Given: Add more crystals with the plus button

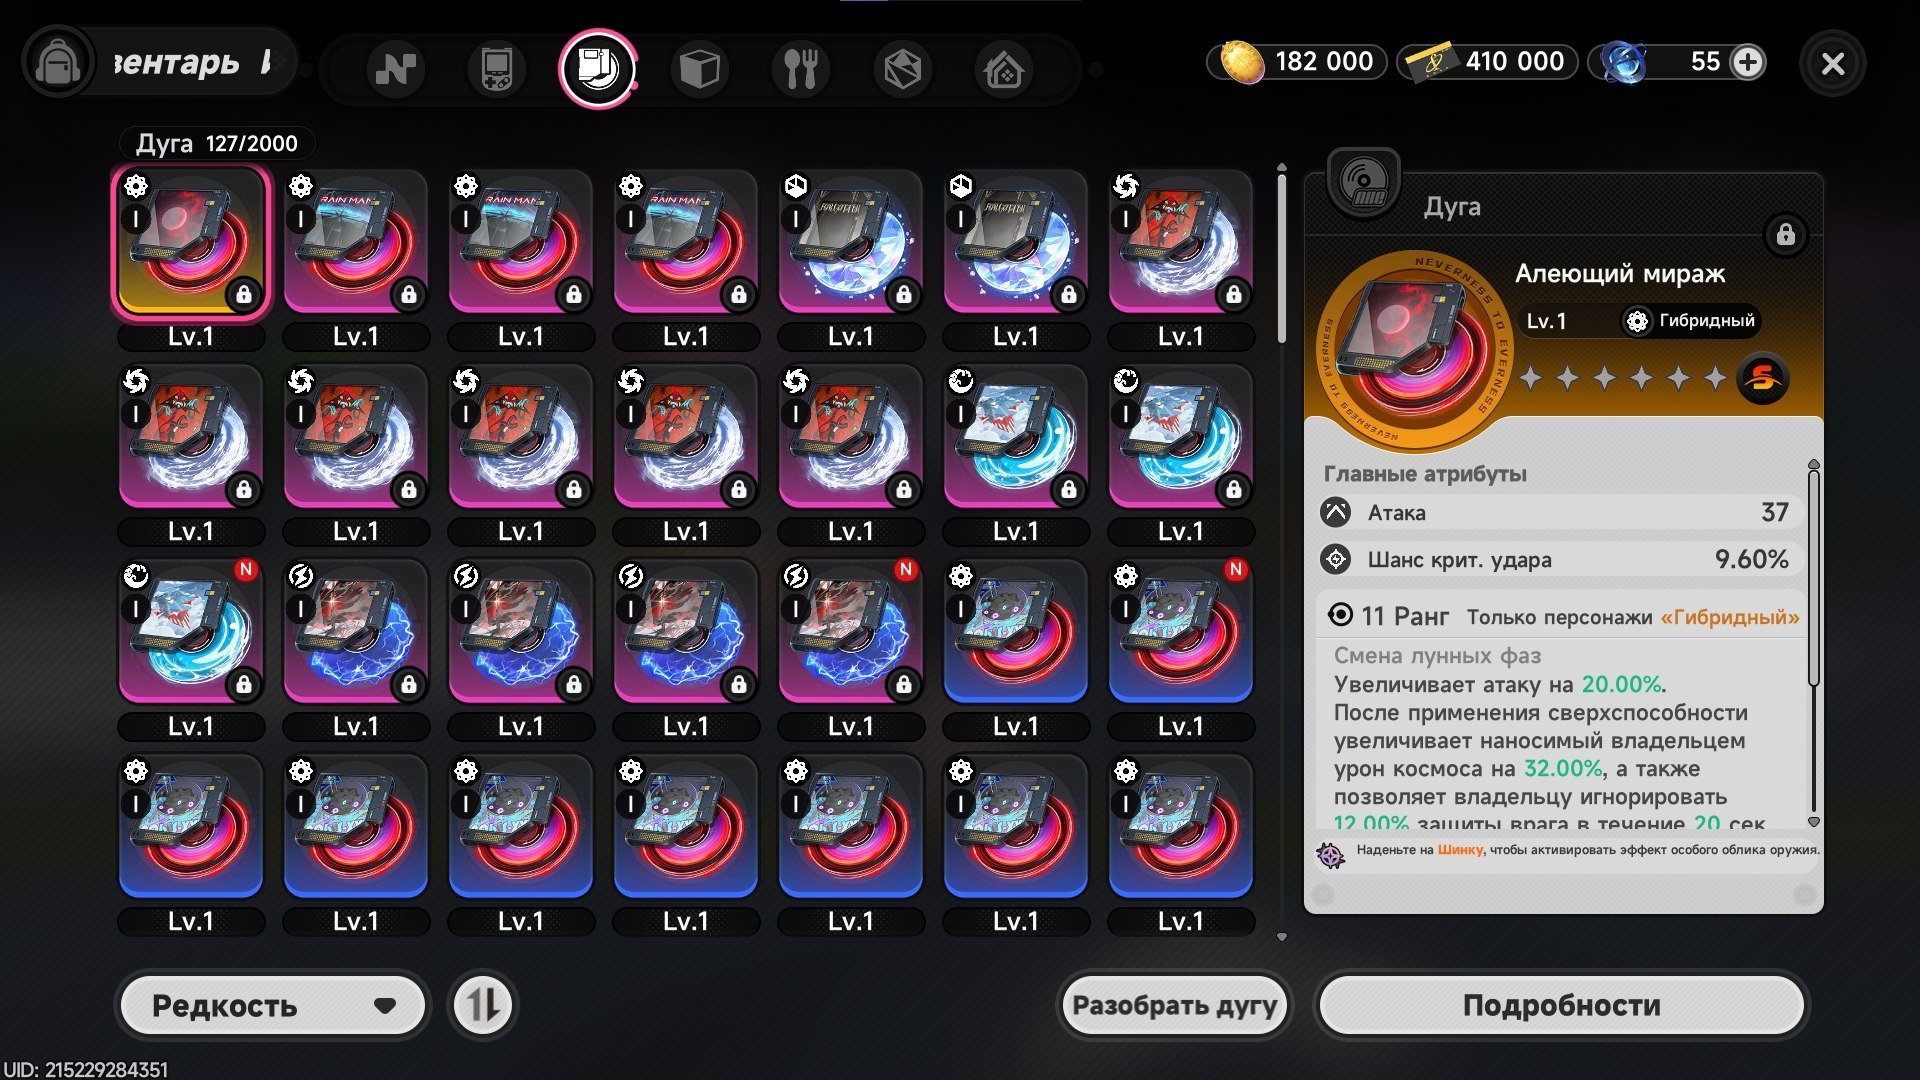Looking at the screenshot, I should (1747, 62).
